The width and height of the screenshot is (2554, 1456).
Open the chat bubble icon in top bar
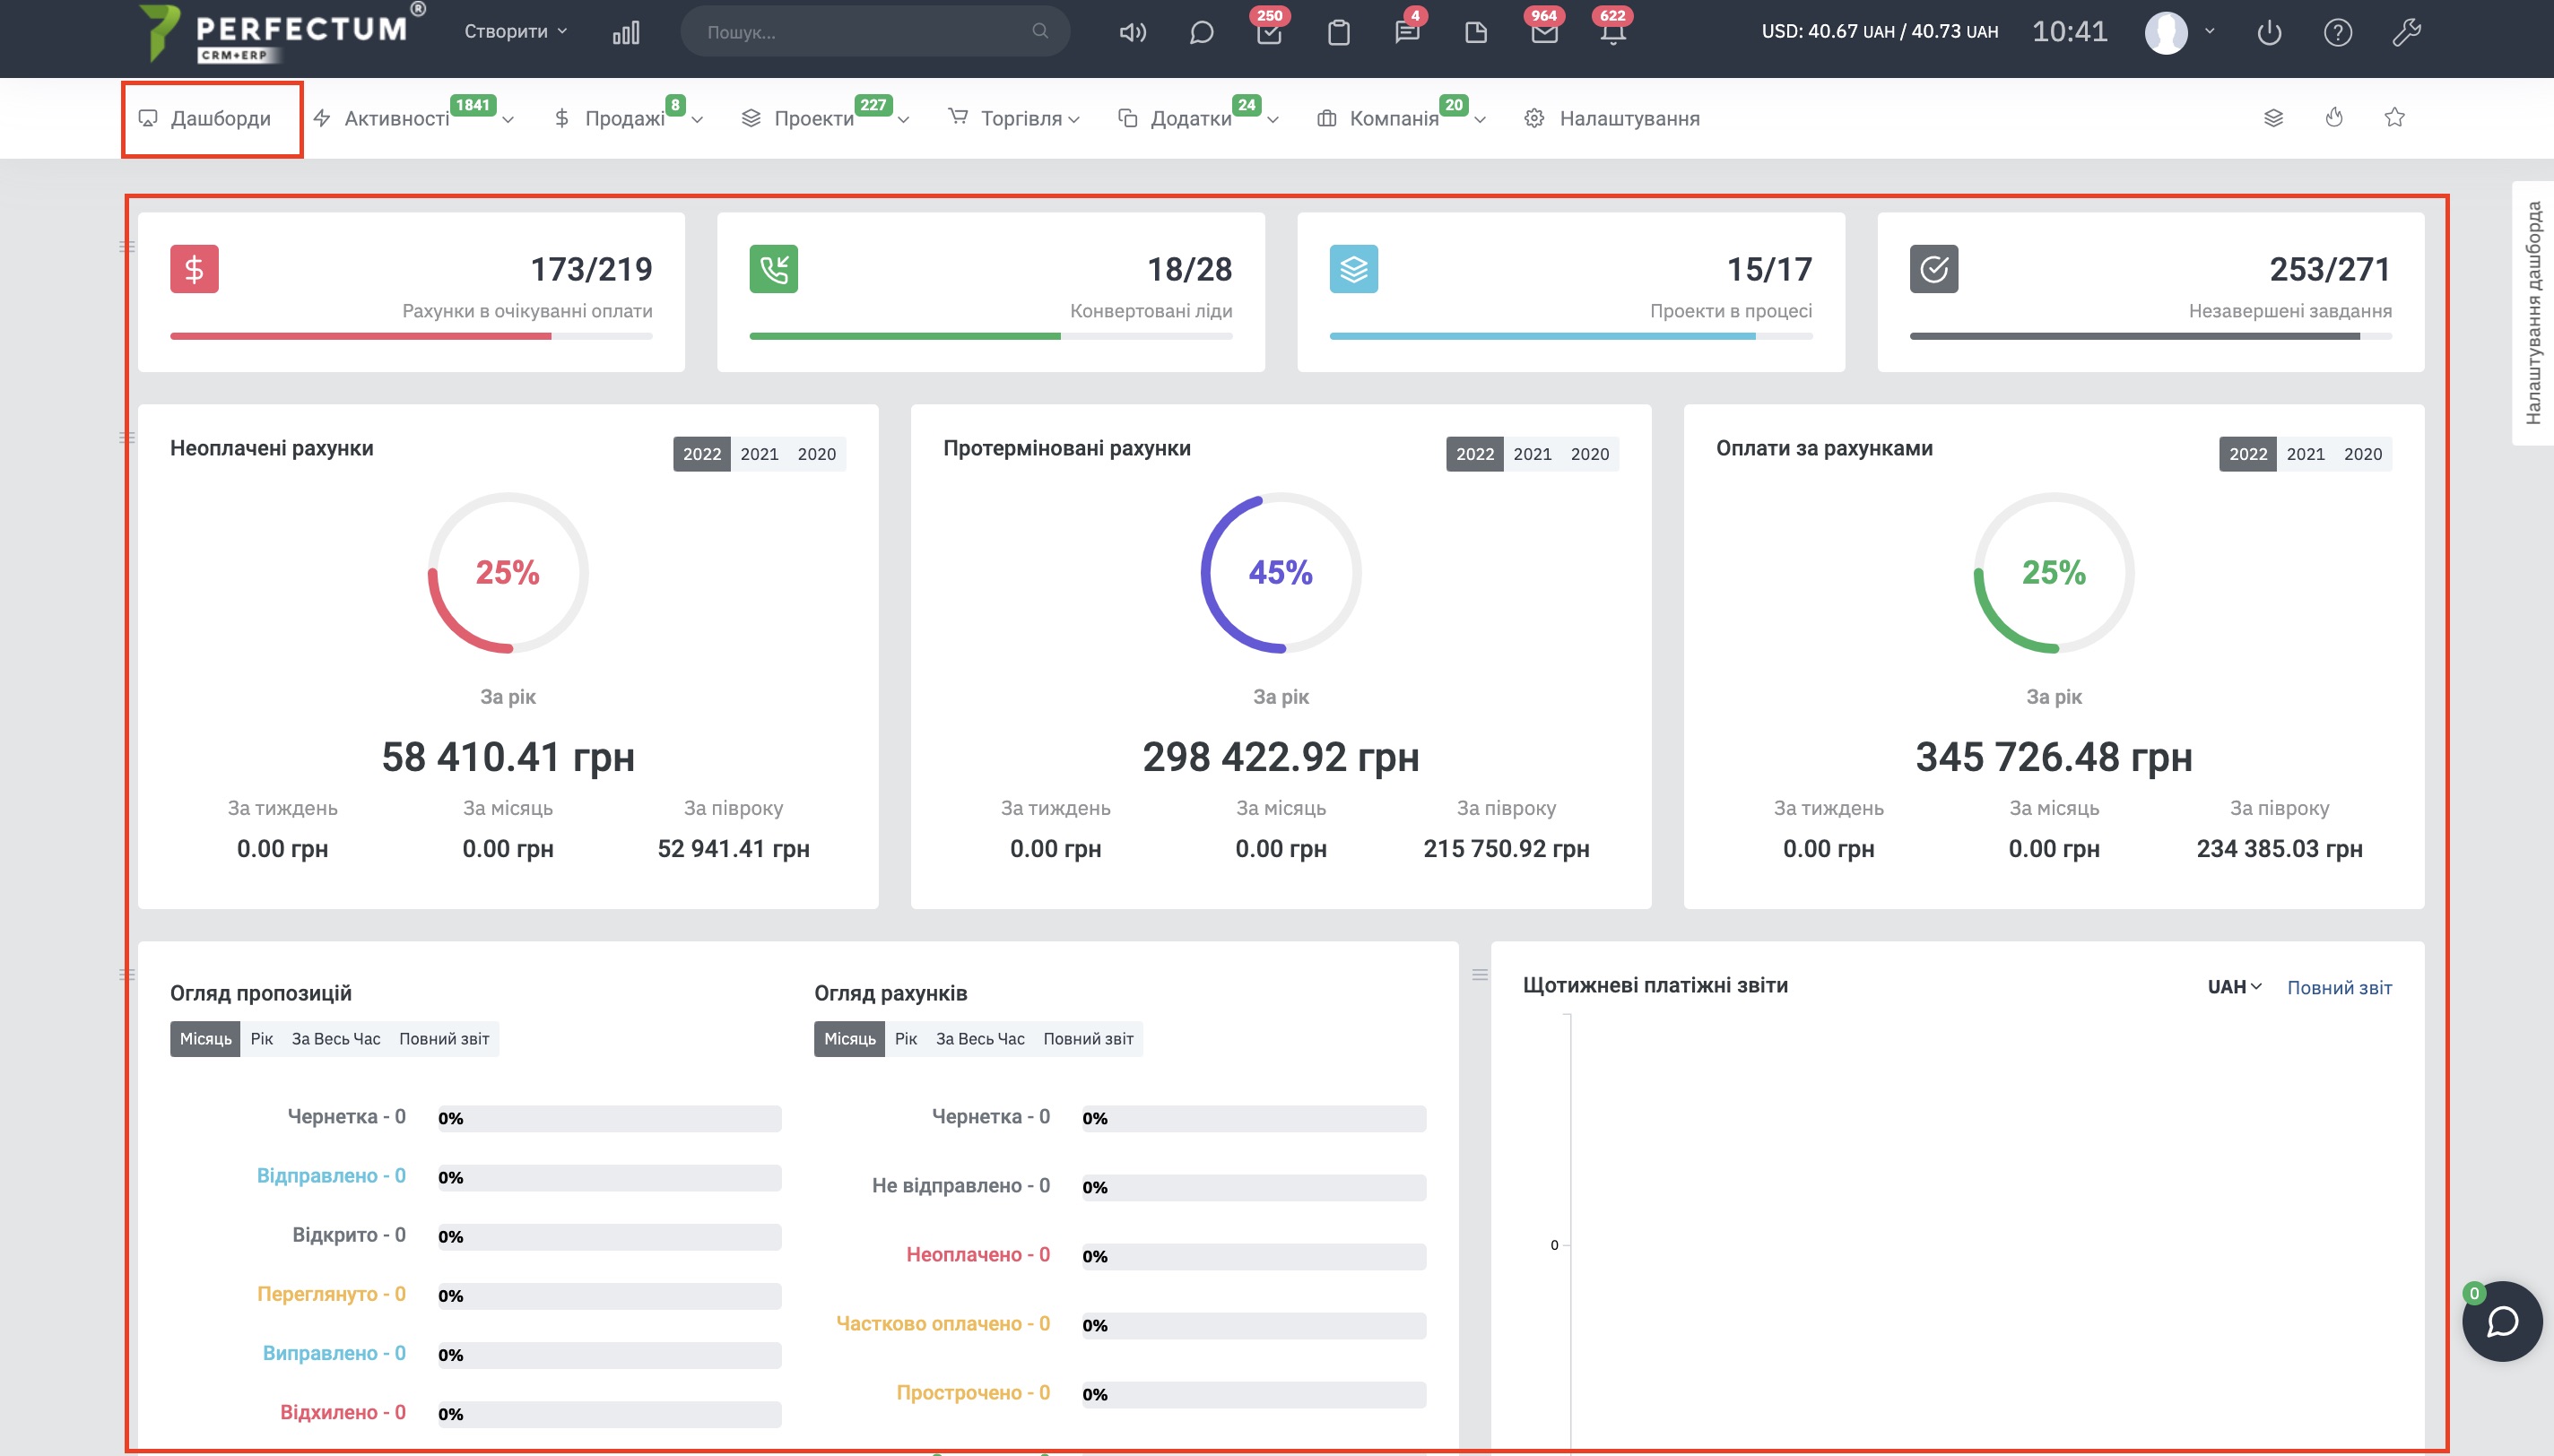pos(1201,32)
